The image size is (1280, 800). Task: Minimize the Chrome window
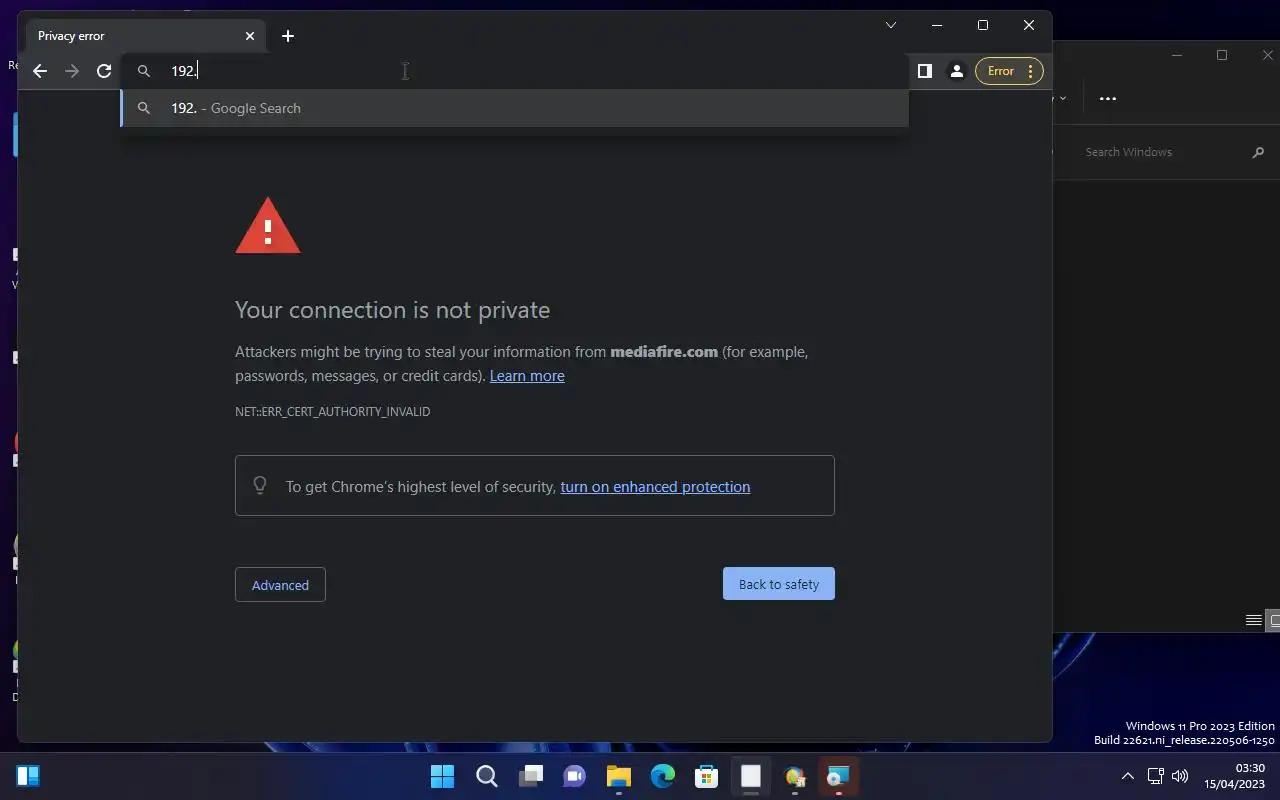click(x=937, y=25)
